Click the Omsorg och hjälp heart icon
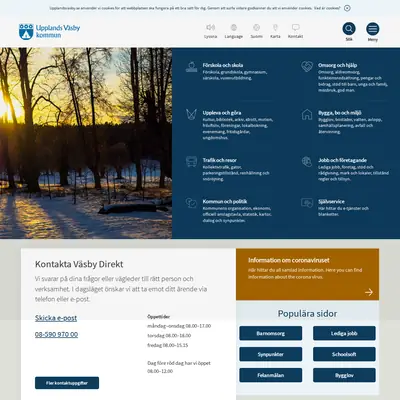Screen dimensions: 400x400 (307, 66)
